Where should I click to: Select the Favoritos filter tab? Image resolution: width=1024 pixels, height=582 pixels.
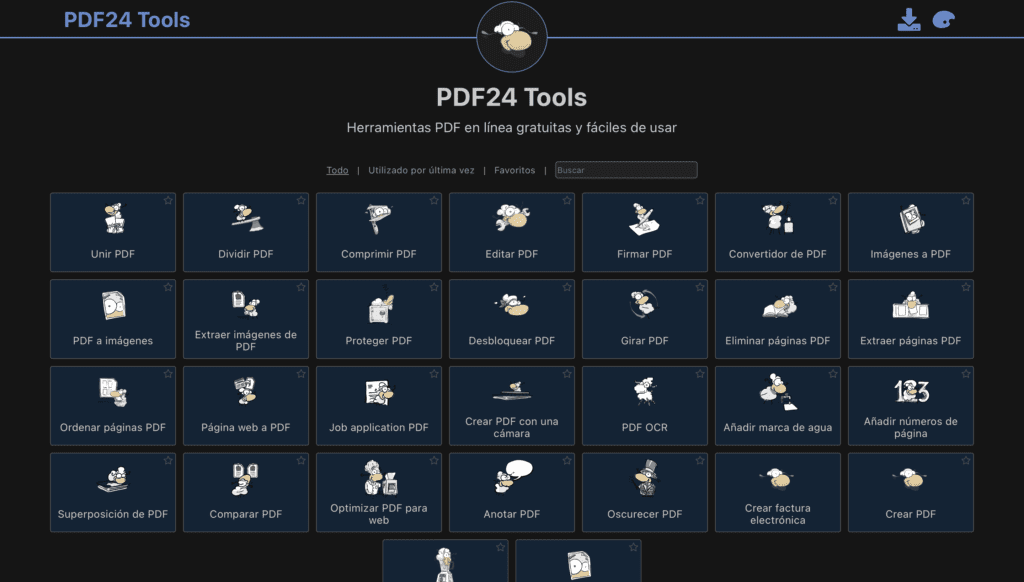pos(515,170)
